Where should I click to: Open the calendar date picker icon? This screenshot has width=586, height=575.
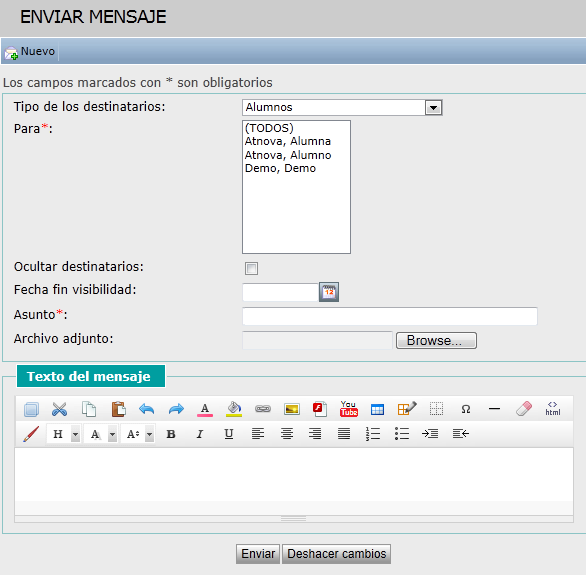[329, 292]
